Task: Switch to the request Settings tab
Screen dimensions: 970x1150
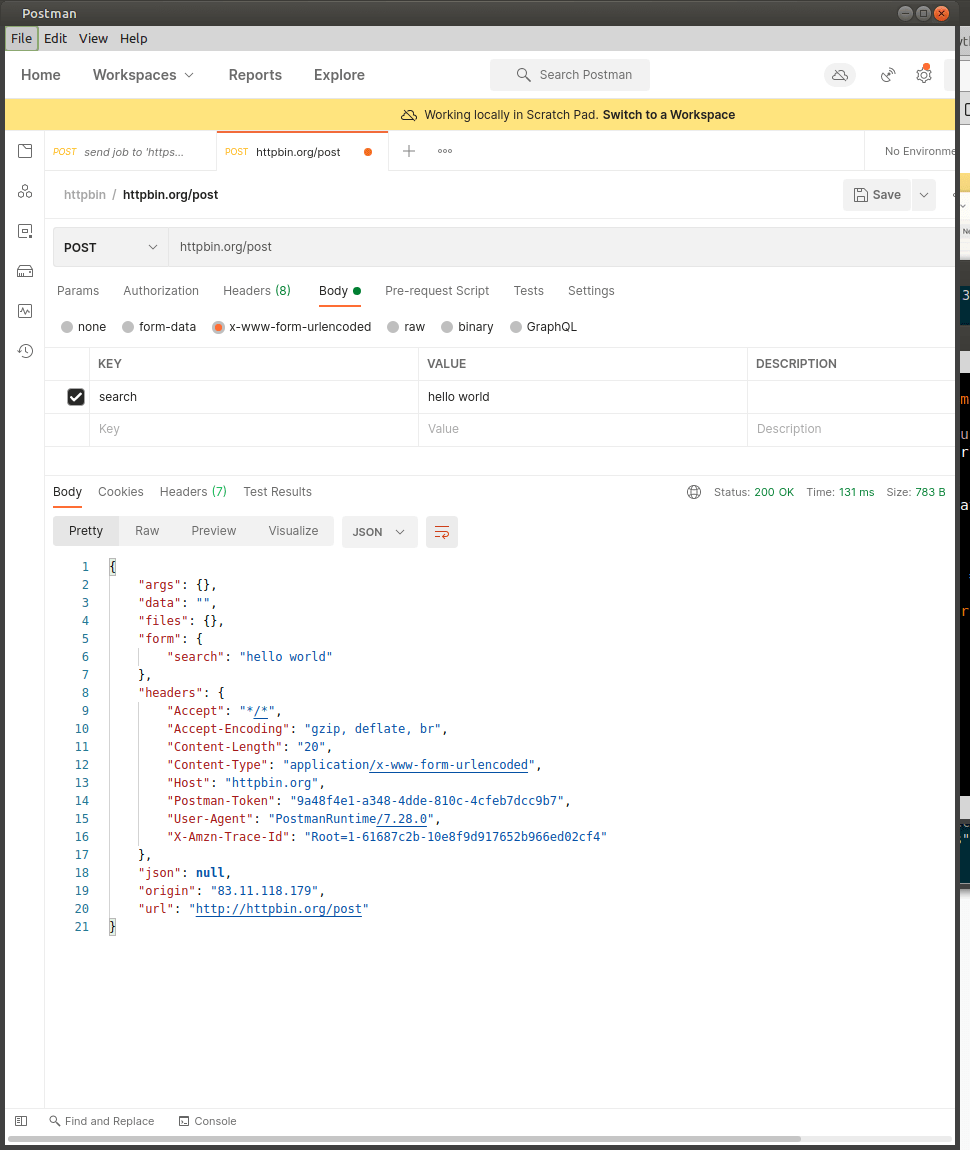Action: (591, 291)
